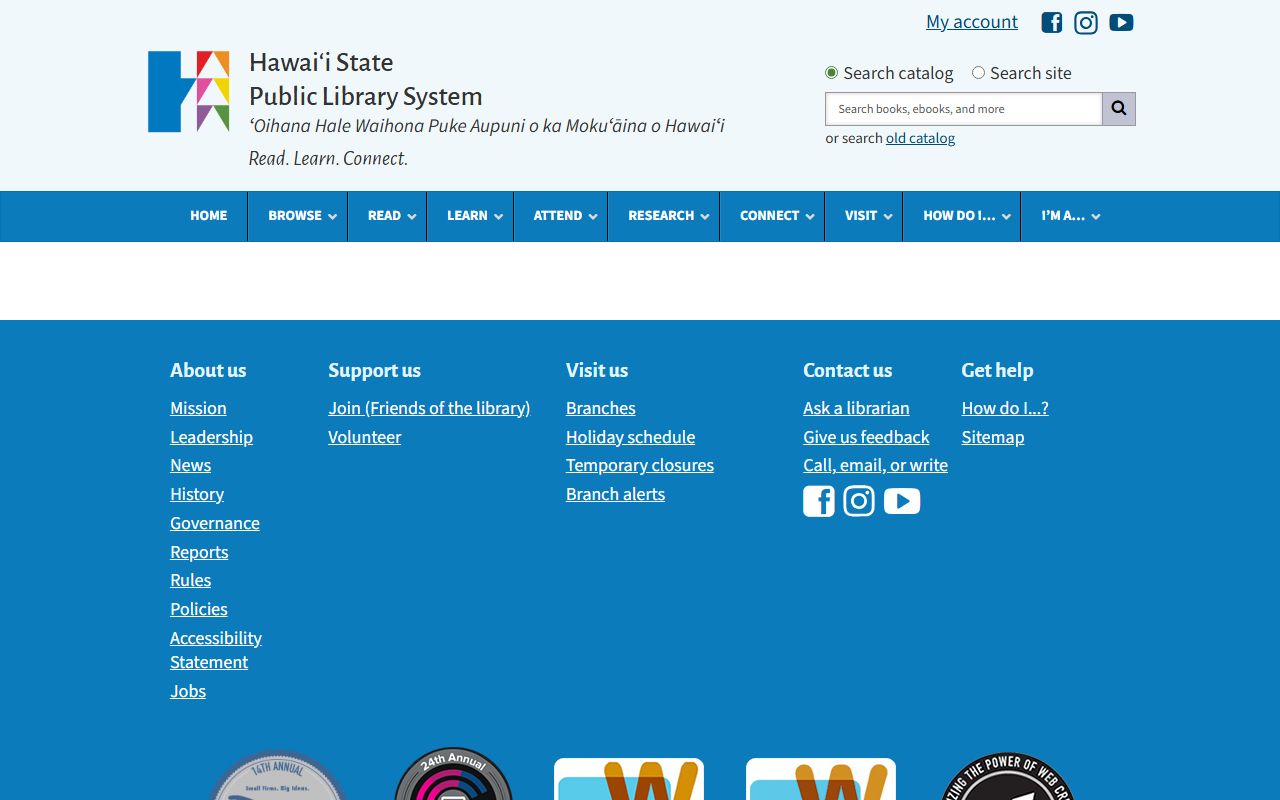Open the Mission link
The width and height of the screenshot is (1280, 800).
tap(198, 408)
